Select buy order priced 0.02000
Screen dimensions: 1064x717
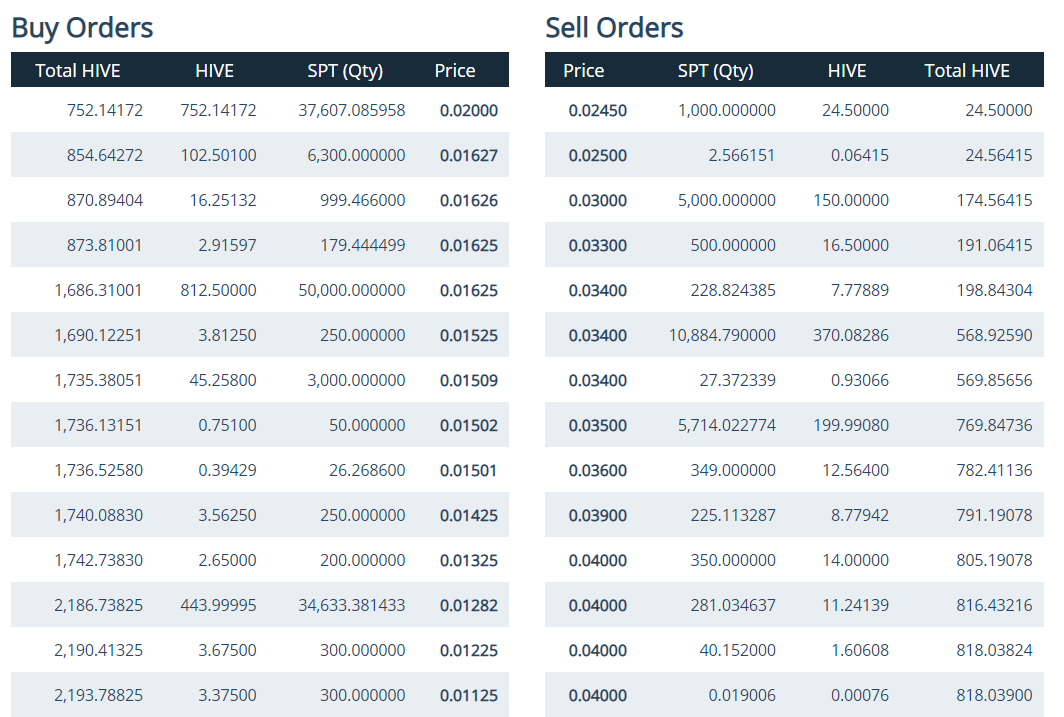pyautogui.click(x=260, y=110)
